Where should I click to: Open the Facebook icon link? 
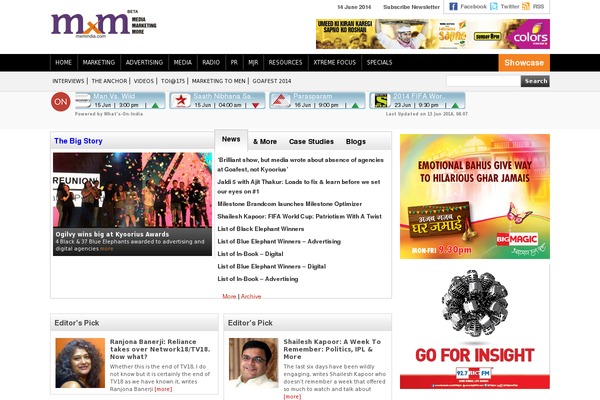coord(453,7)
